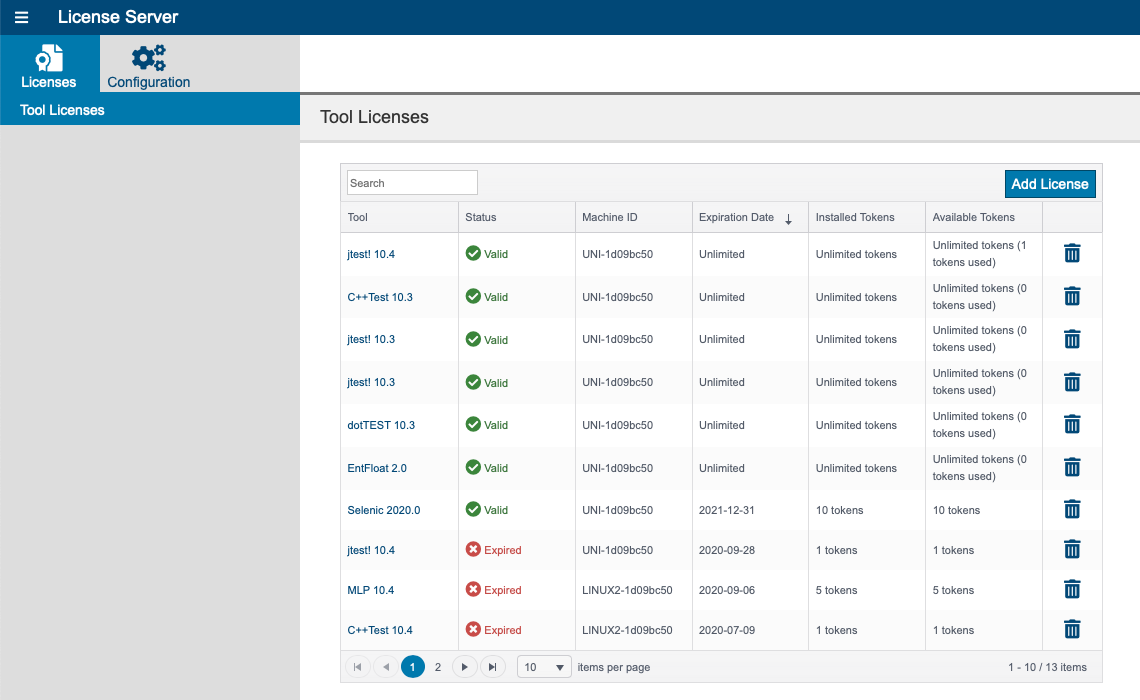This screenshot has width=1140, height=700.
Task: Select Tool Licenses in the sidebar
Action: tap(150, 110)
